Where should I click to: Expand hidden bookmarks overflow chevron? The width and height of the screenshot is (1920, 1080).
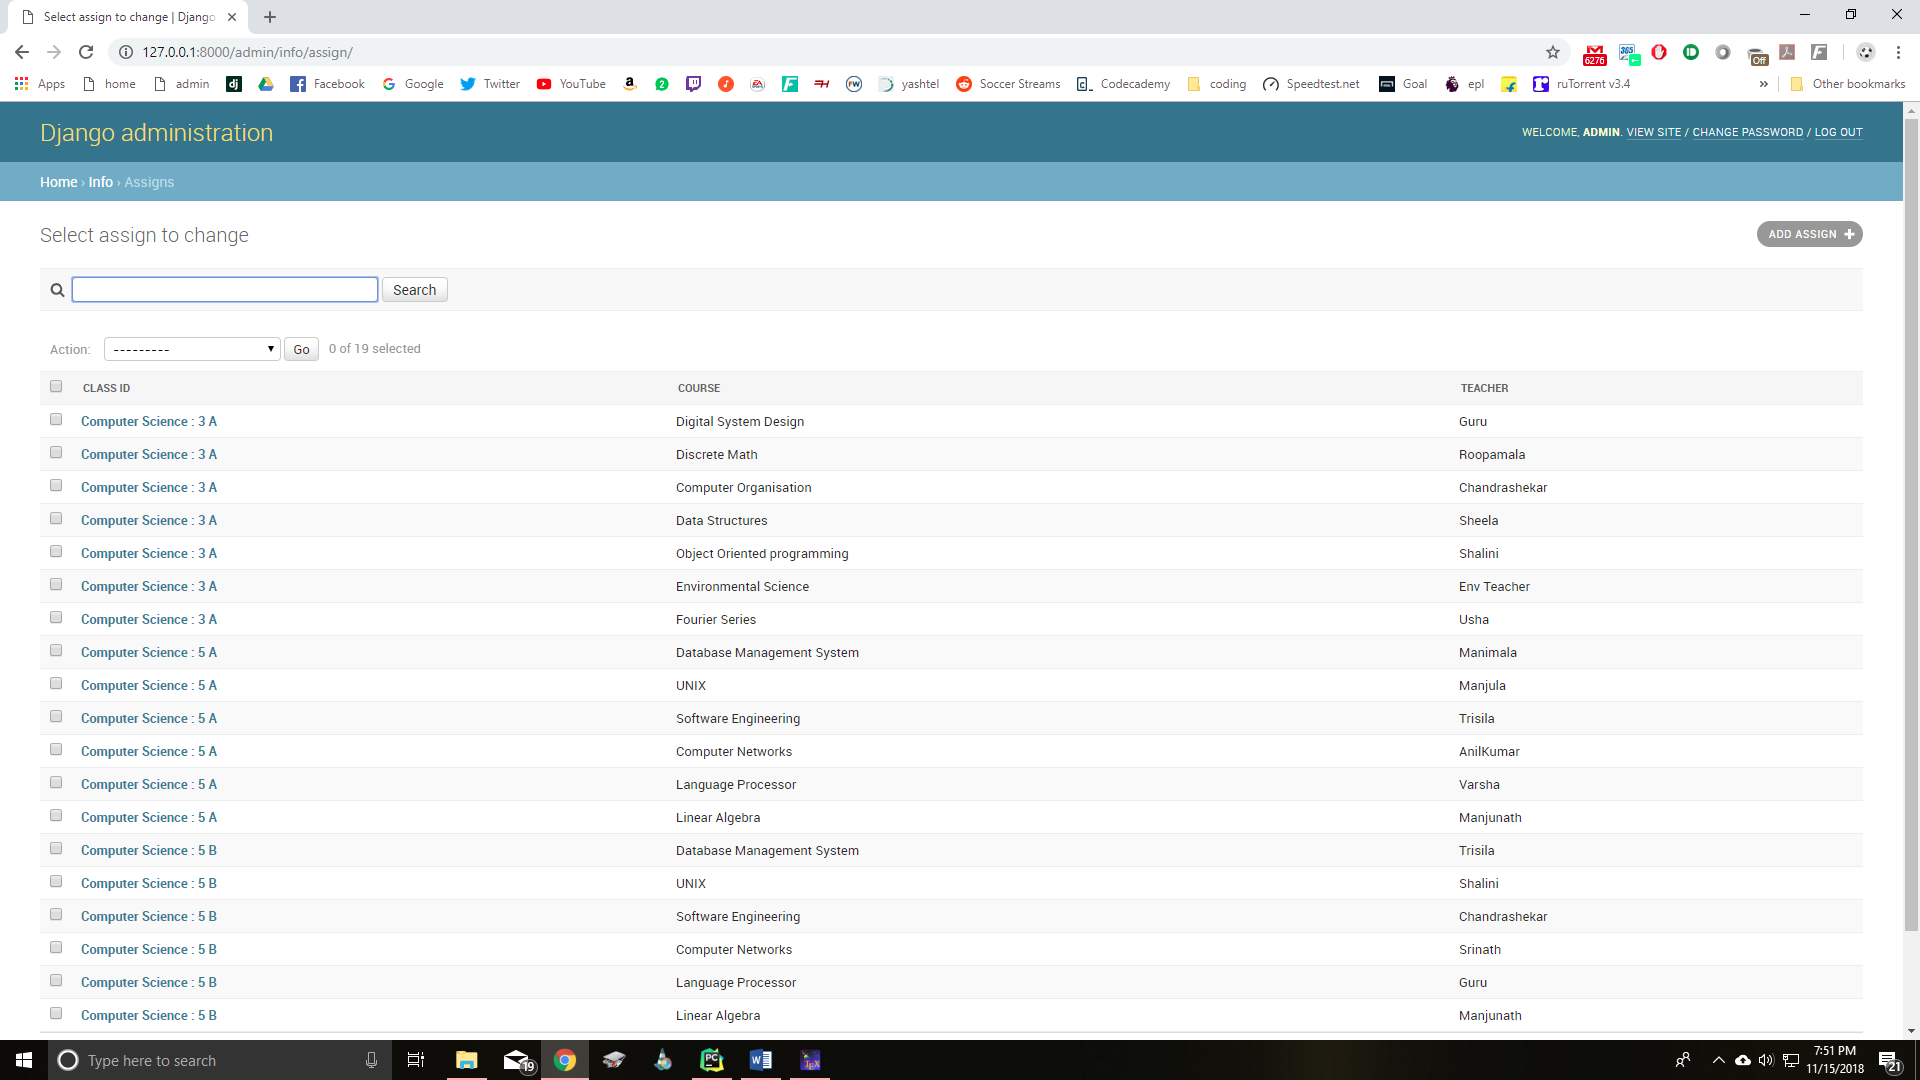click(1763, 84)
